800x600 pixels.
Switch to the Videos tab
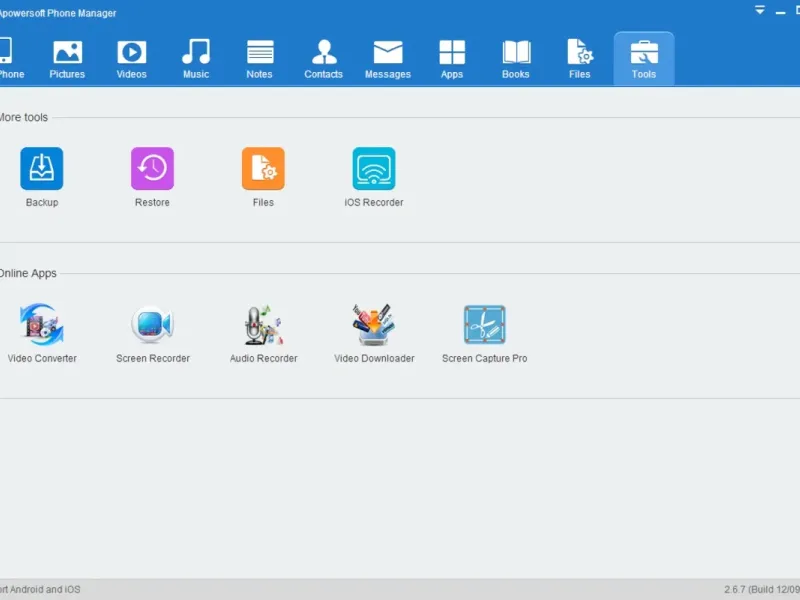132,59
